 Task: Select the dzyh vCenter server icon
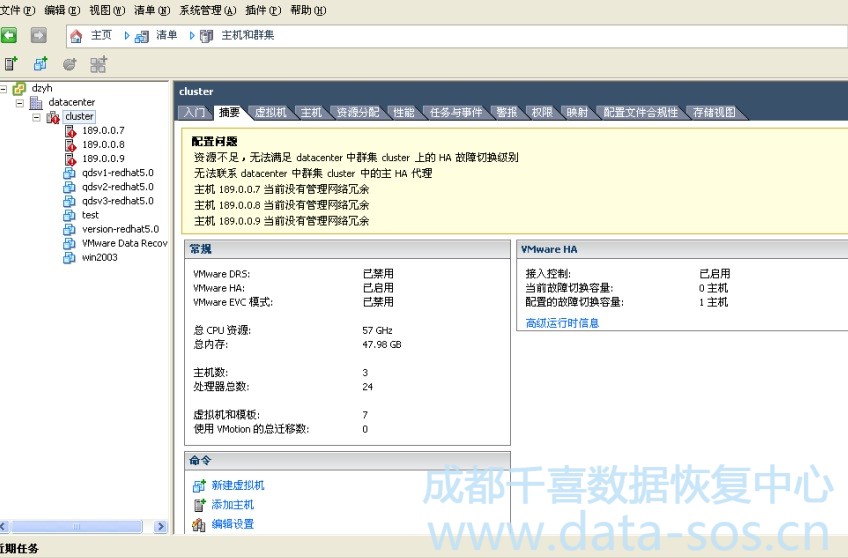19,88
